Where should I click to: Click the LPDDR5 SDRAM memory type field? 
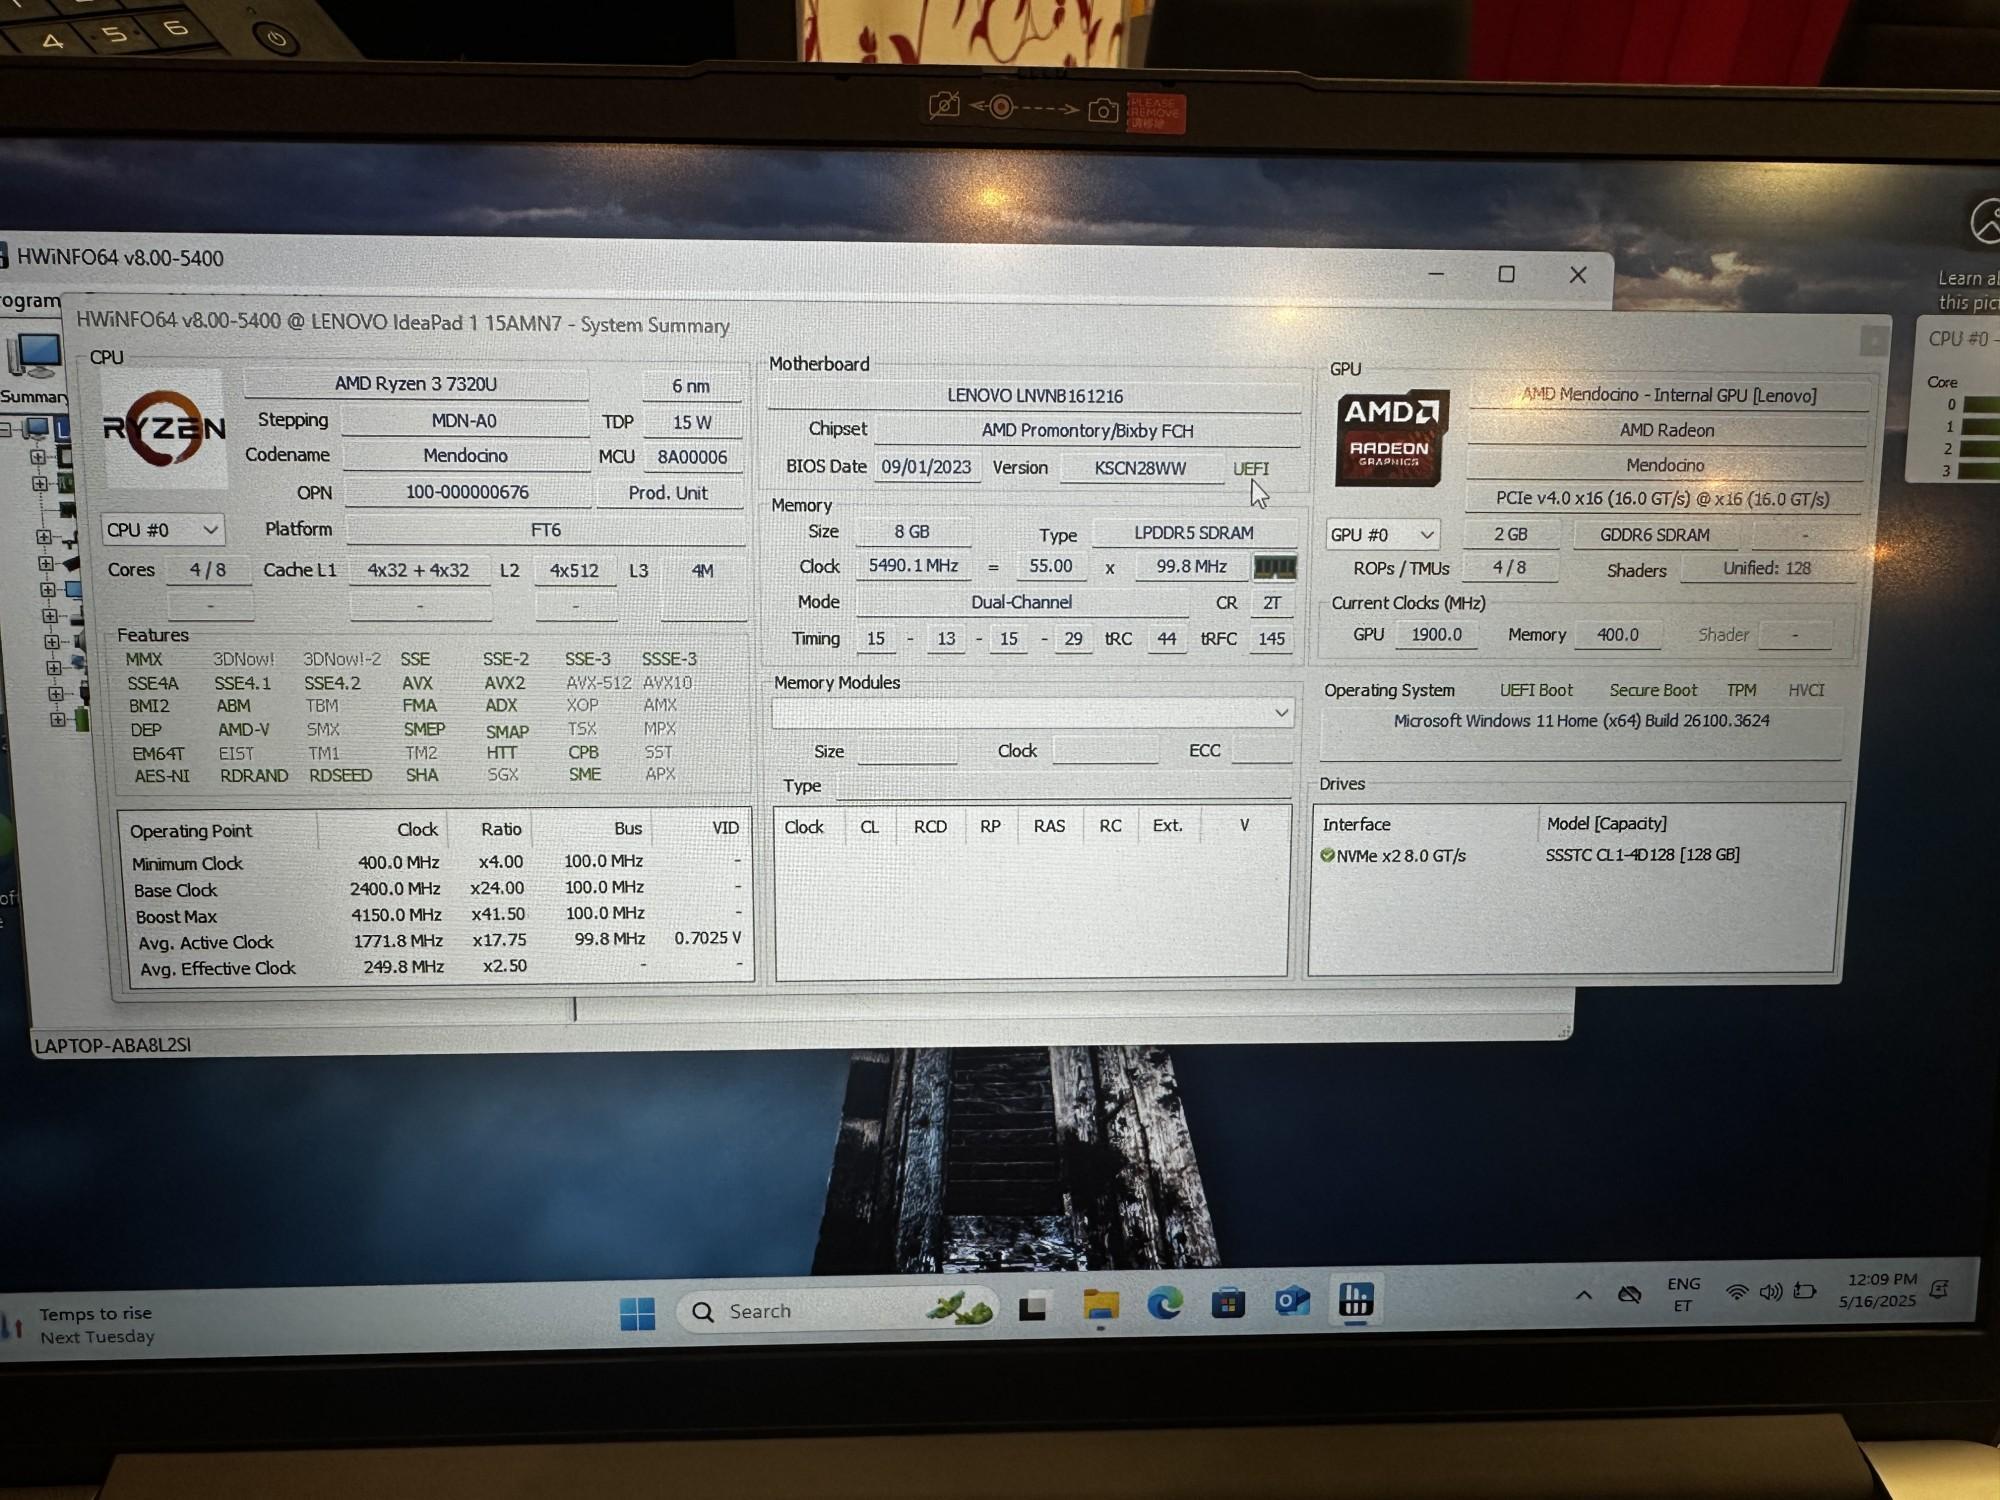pyautogui.click(x=1194, y=533)
